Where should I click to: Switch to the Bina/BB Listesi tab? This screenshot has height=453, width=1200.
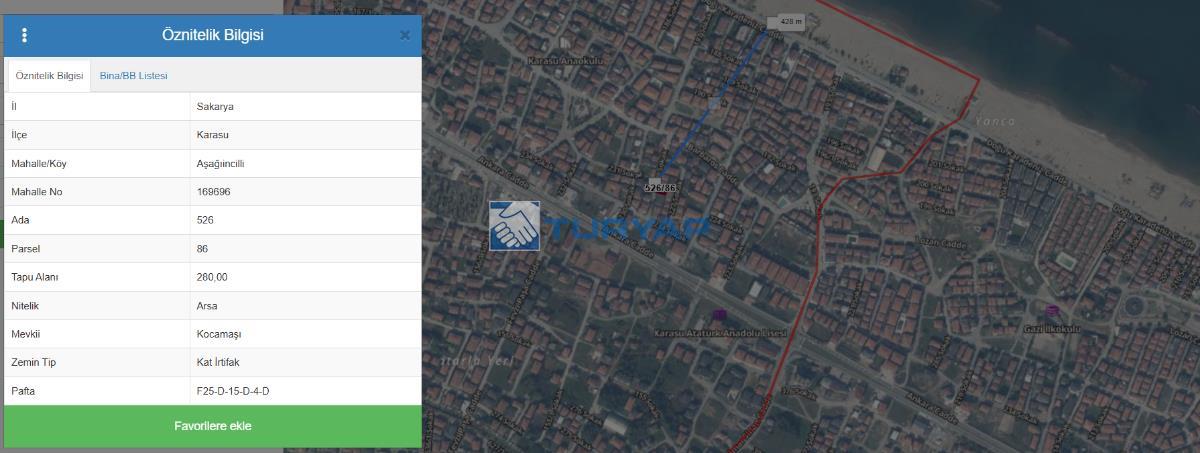[133, 76]
